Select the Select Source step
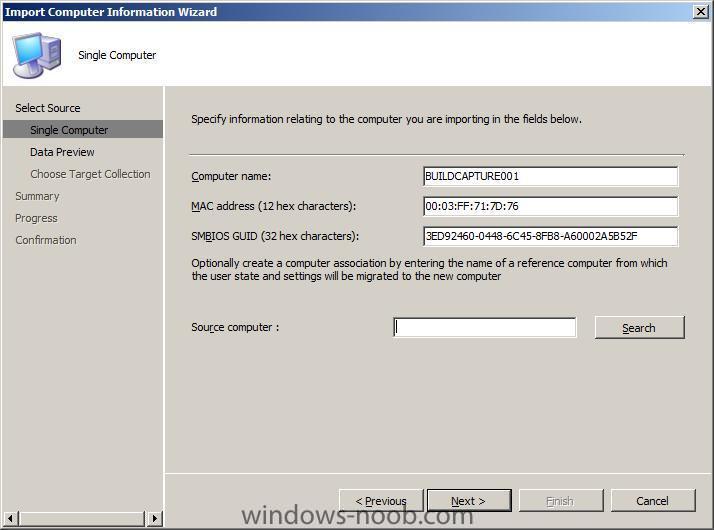This screenshot has height=530, width=714. 48,108
